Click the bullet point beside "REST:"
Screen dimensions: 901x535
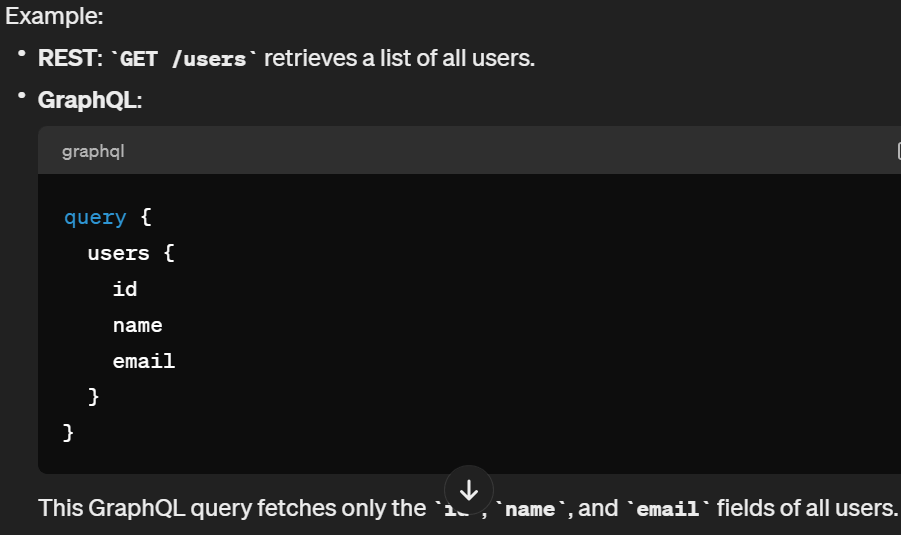(x=21, y=53)
